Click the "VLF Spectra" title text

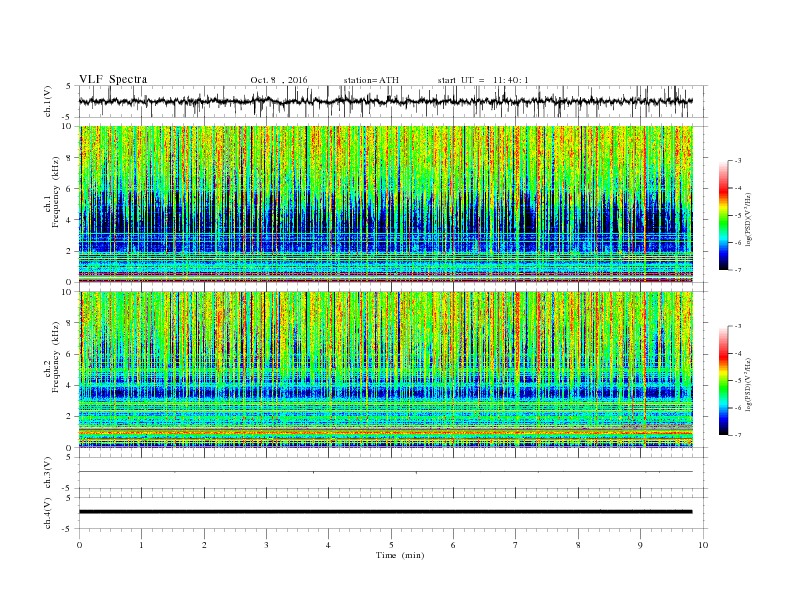(113, 79)
